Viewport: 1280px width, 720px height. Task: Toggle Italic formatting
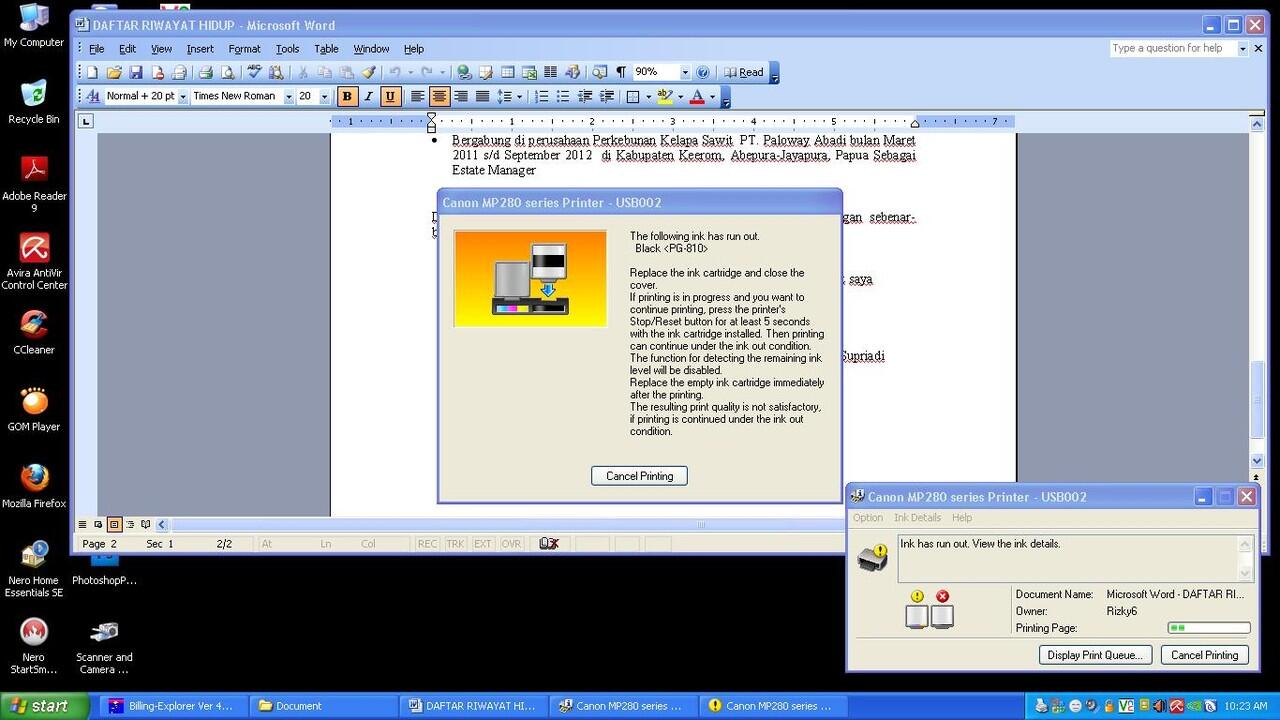click(x=369, y=96)
